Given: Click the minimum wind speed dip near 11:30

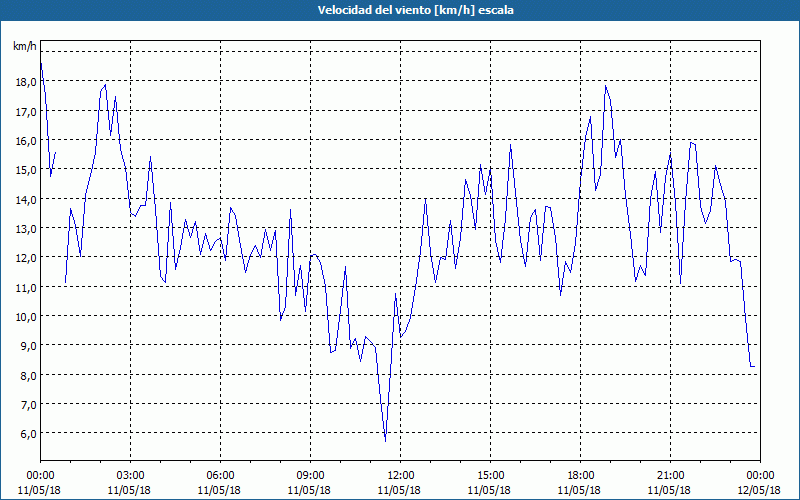Looking at the screenshot, I should (x=385, y=441).
